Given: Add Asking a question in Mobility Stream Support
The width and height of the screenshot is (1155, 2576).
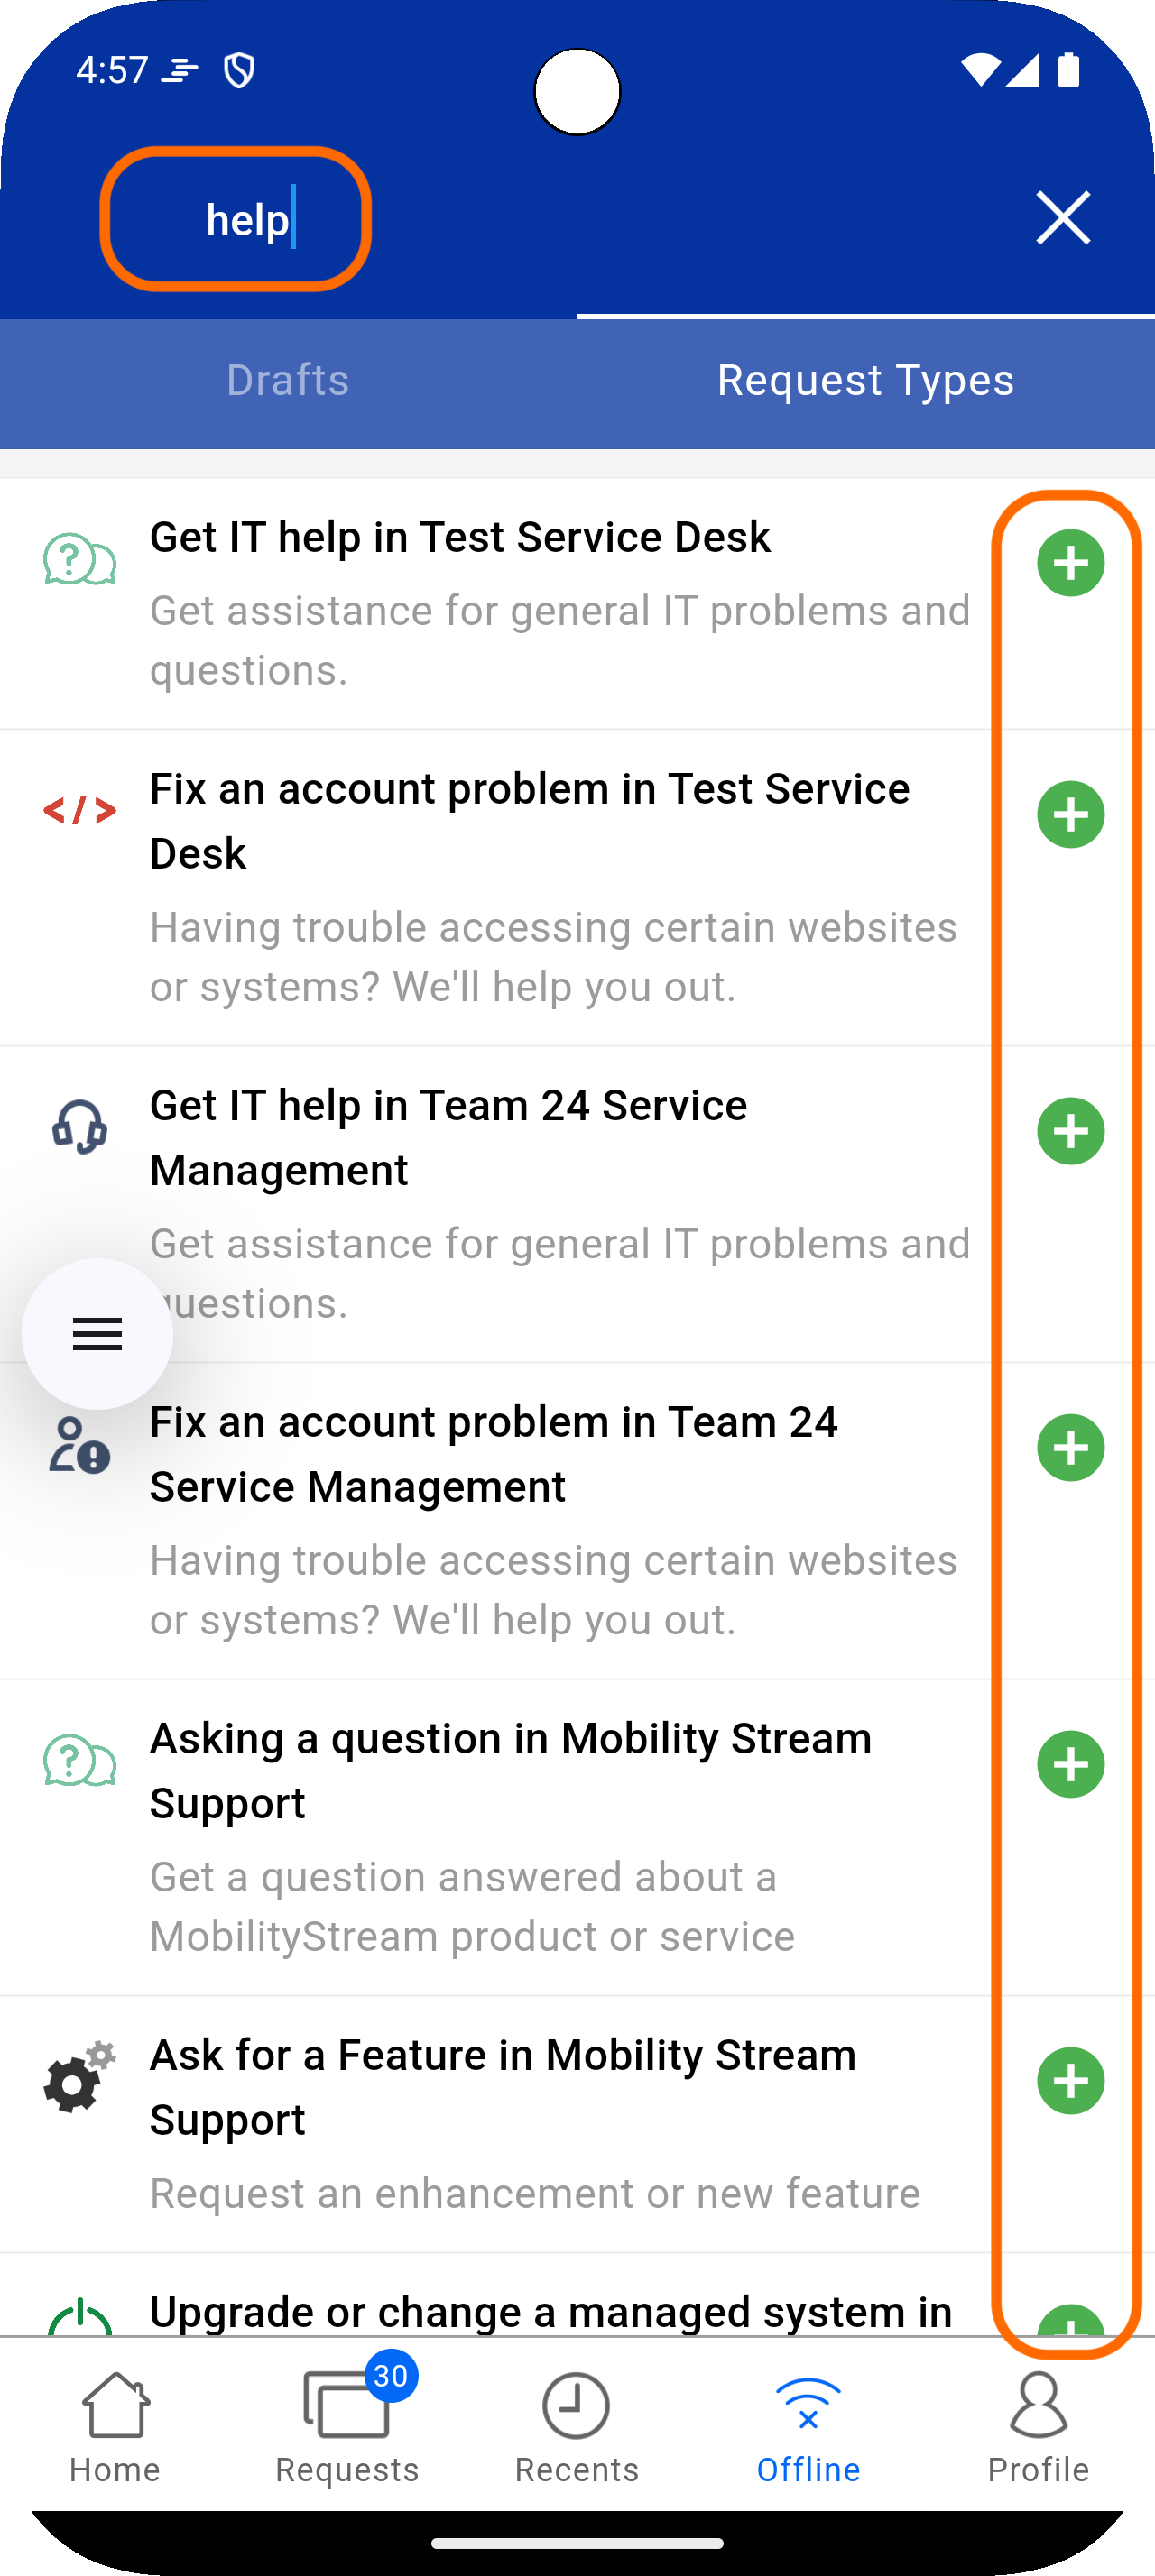Looking at the screenshot, I should click(x=1070, y=1764).
